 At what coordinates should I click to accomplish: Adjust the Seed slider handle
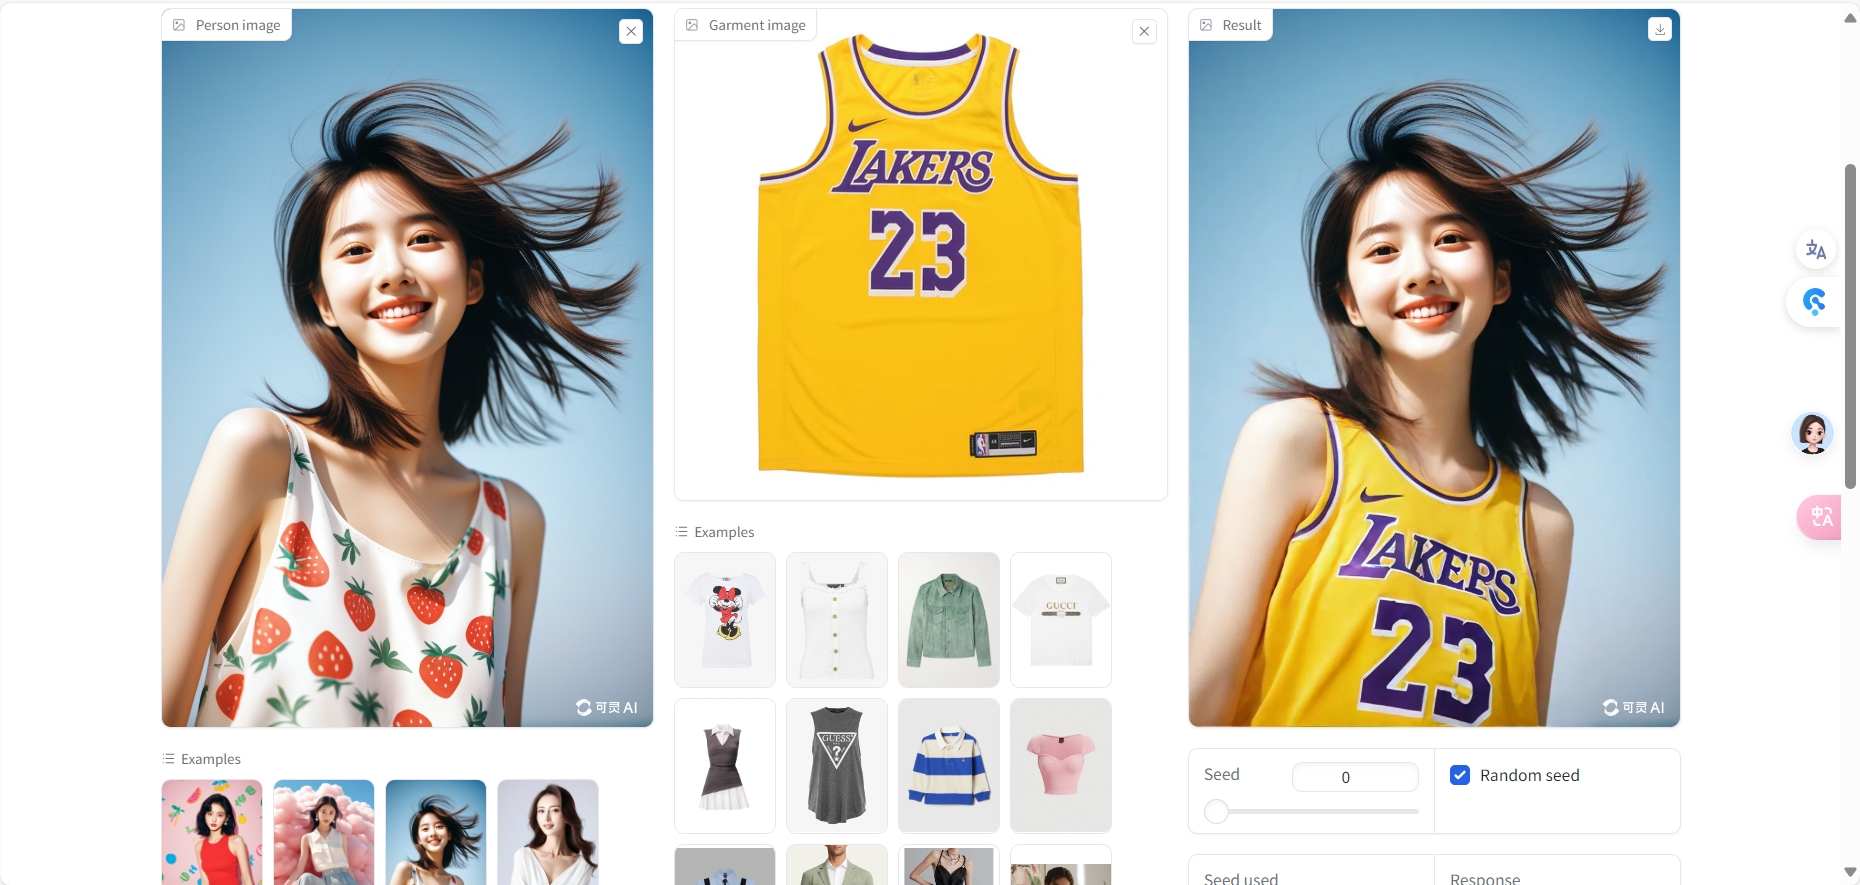click(x=1216, y=811)
